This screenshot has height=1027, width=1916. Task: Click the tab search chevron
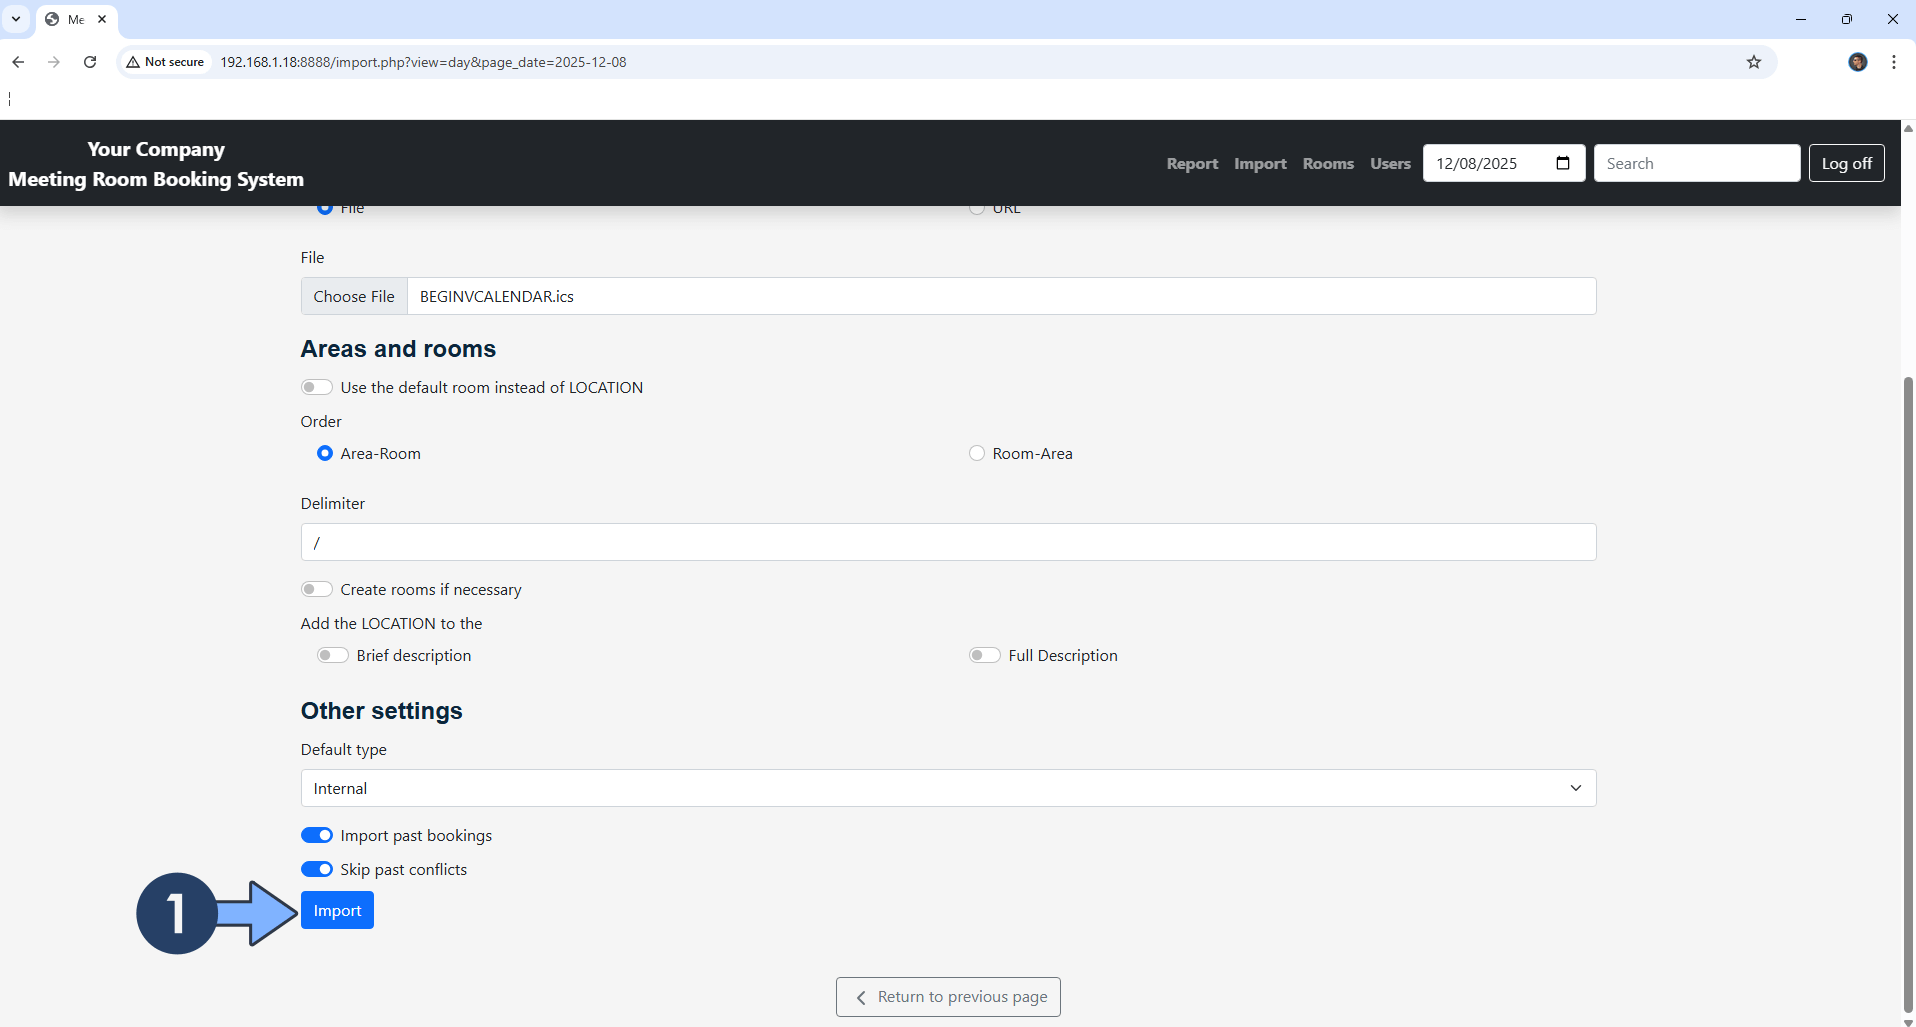pos(15,18)
